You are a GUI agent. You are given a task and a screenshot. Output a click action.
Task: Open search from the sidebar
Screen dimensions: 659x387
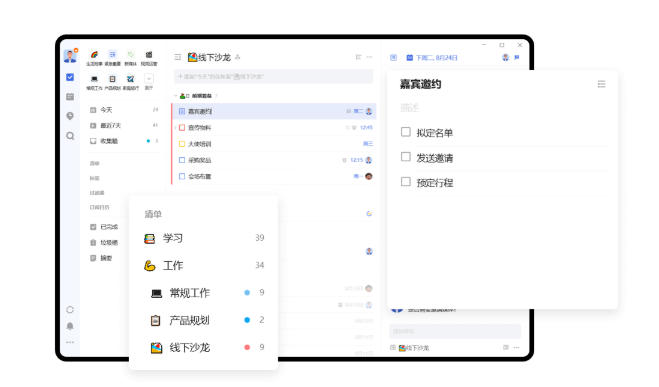70,136
